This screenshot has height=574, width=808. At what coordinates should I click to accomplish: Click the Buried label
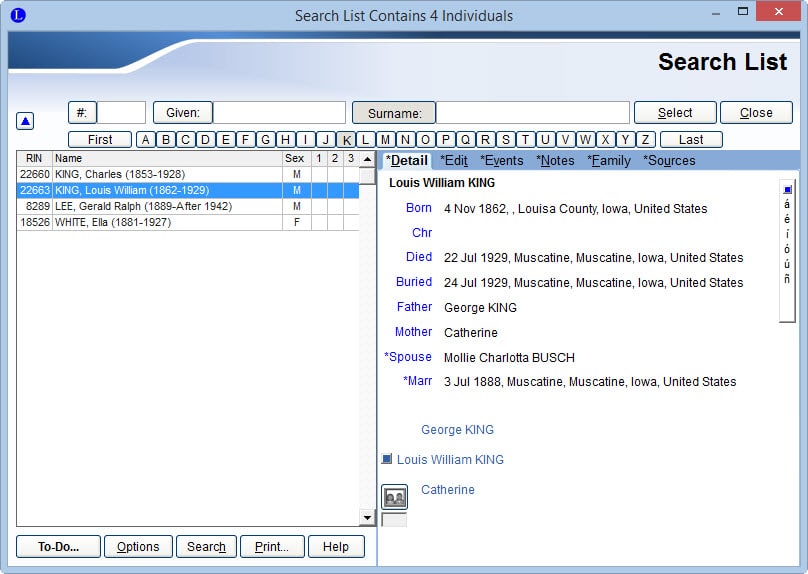(414, 281)
